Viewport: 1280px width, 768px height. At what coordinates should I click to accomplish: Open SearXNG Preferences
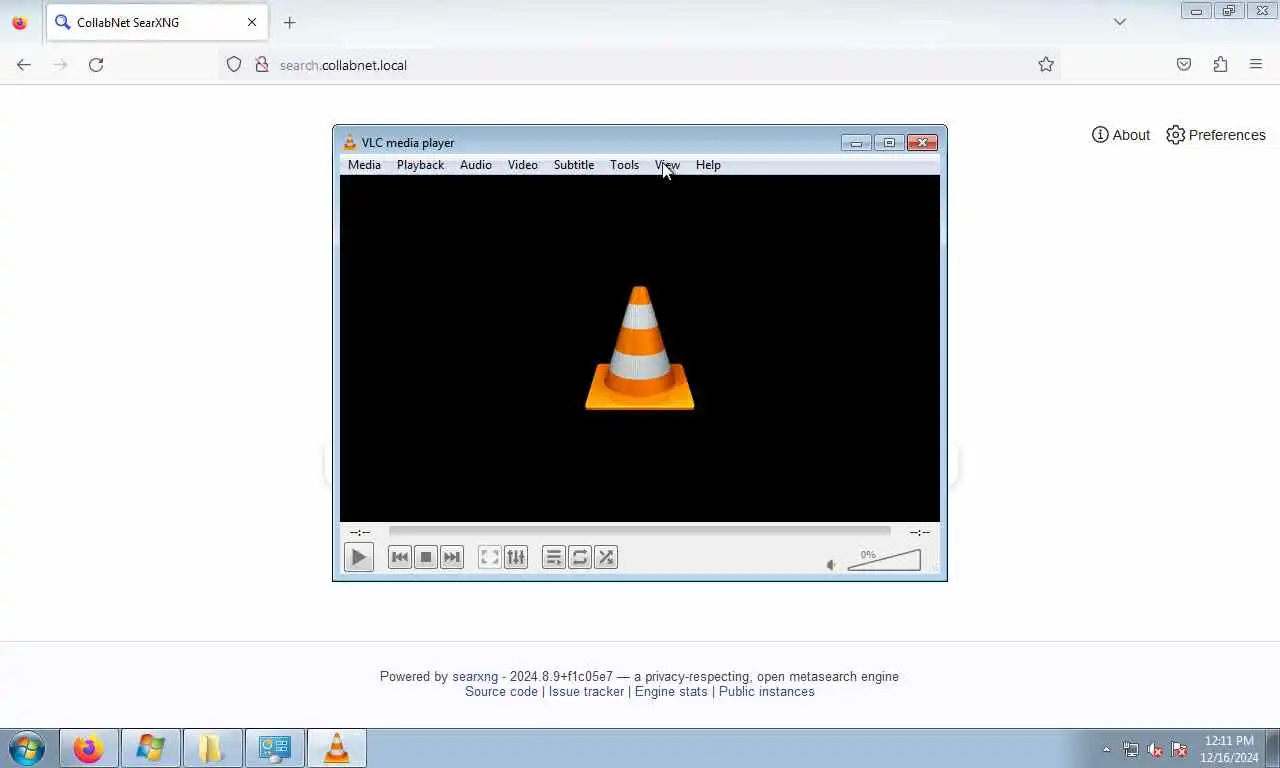pyautogui.click(x=1216, y=135)
